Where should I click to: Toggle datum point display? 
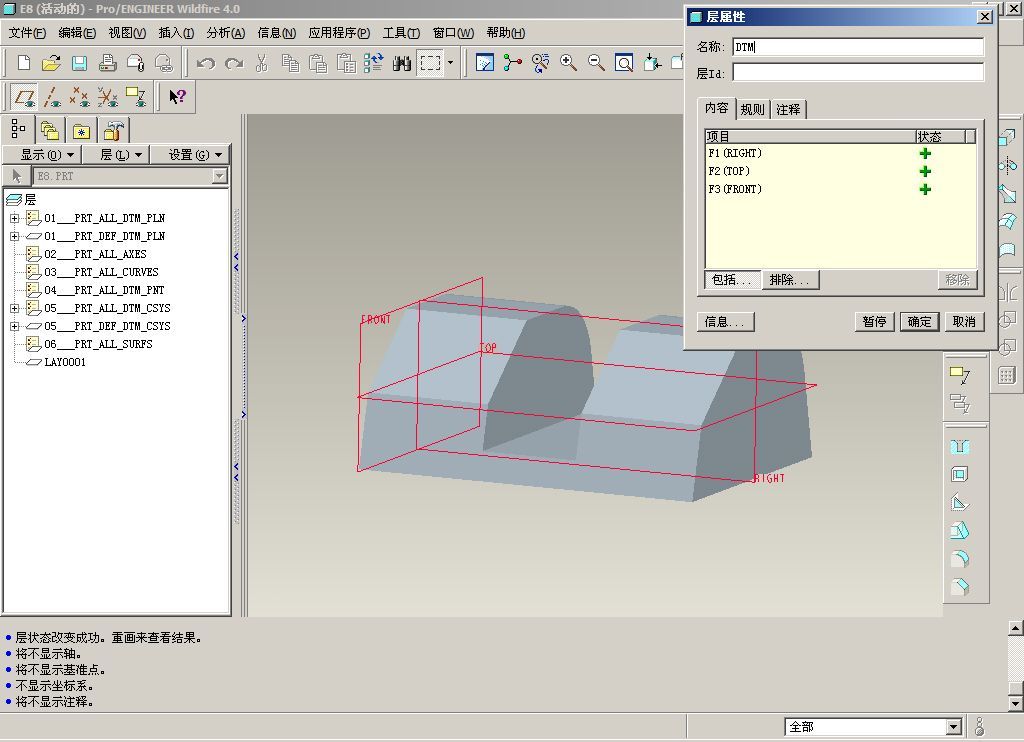(80, 97)
